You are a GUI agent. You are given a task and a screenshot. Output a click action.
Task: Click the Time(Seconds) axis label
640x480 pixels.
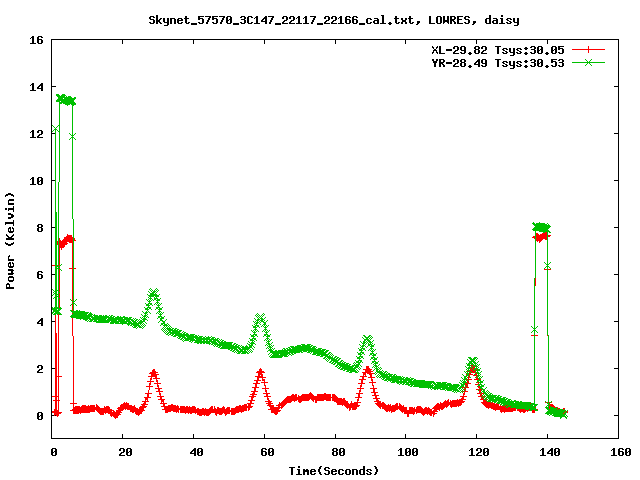tap(334, 471)
